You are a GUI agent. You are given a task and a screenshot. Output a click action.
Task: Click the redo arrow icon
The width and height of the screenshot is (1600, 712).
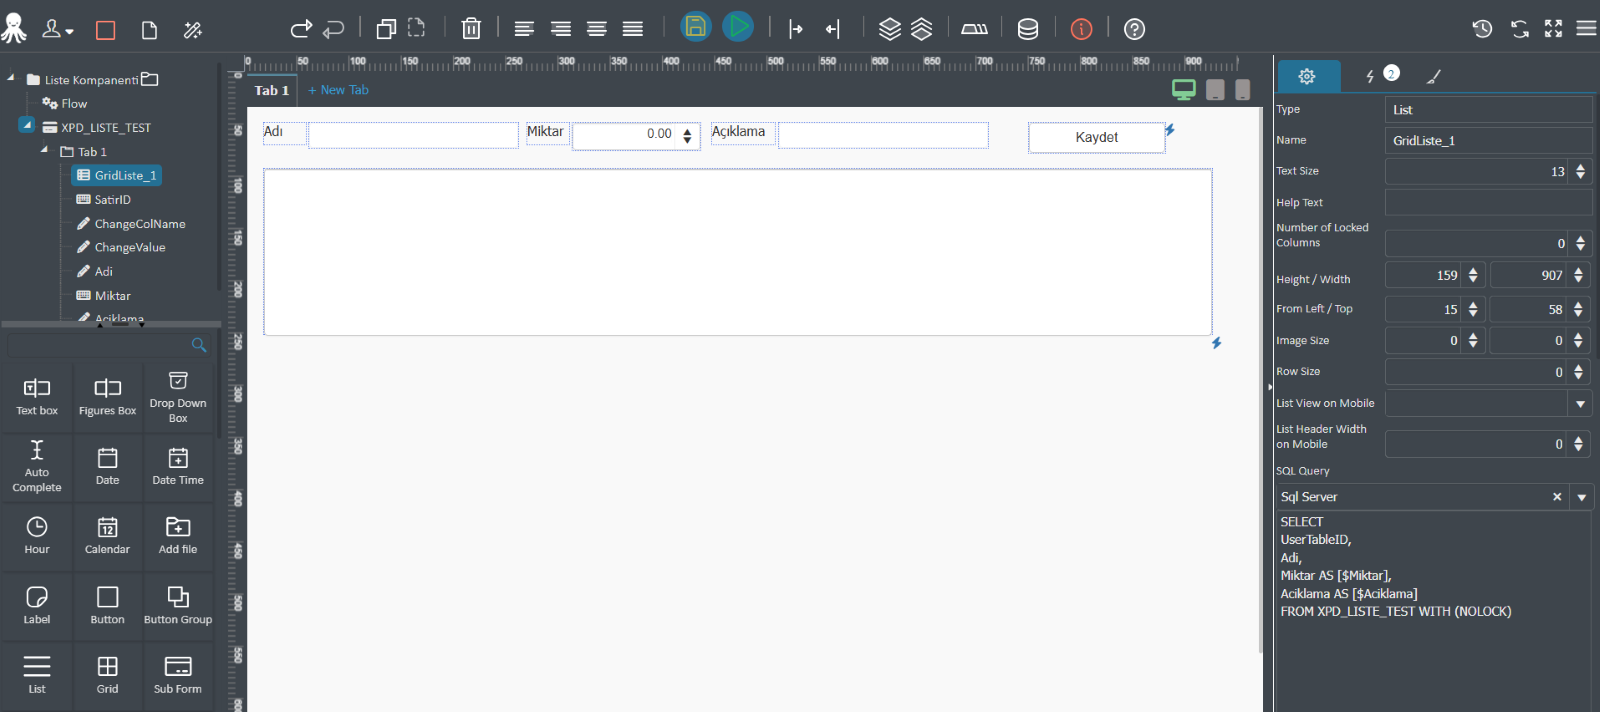(x=301, y=29)
